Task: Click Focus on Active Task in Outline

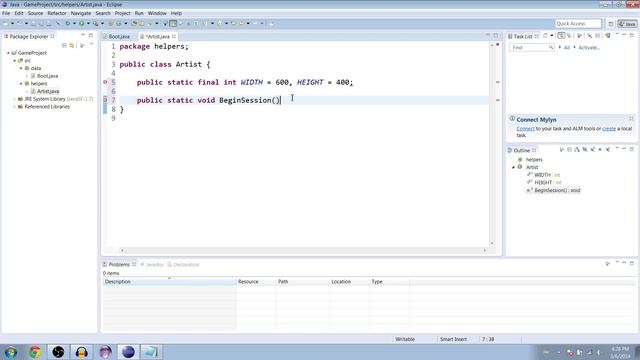Action: (561, 150)
